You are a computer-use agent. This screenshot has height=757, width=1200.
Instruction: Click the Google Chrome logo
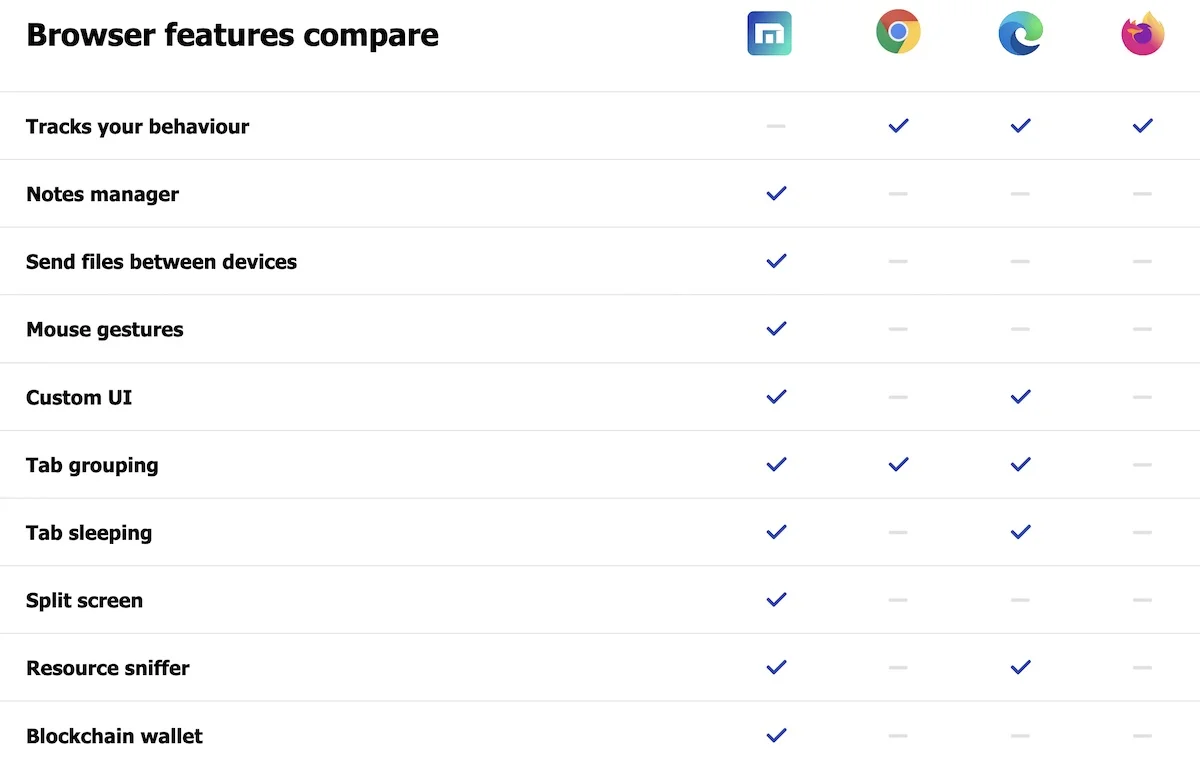[x=898, y=32]
